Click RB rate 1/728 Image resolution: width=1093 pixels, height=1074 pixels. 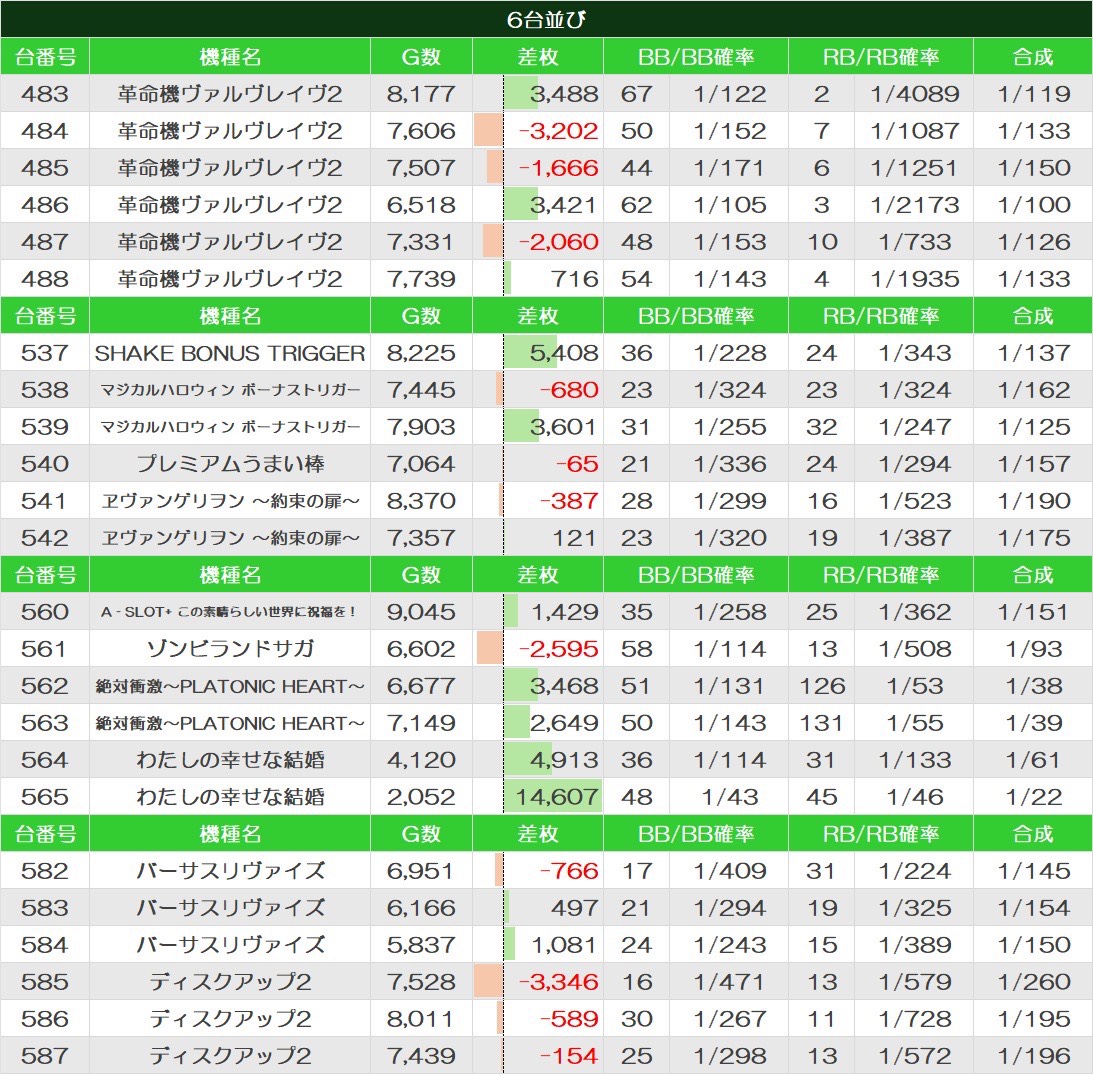point(915,1018)
